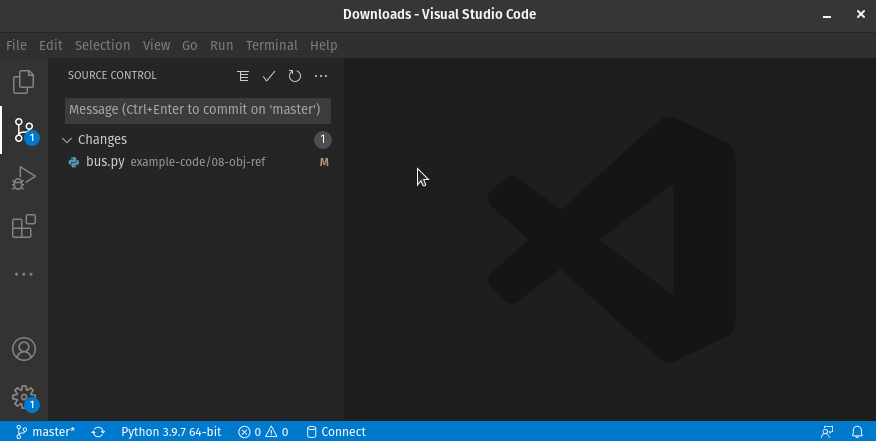The height and width of the screenshot is (441, 876).
Task: Click the commit message input field
Action: pyautogui.click(x=198, y=110)
